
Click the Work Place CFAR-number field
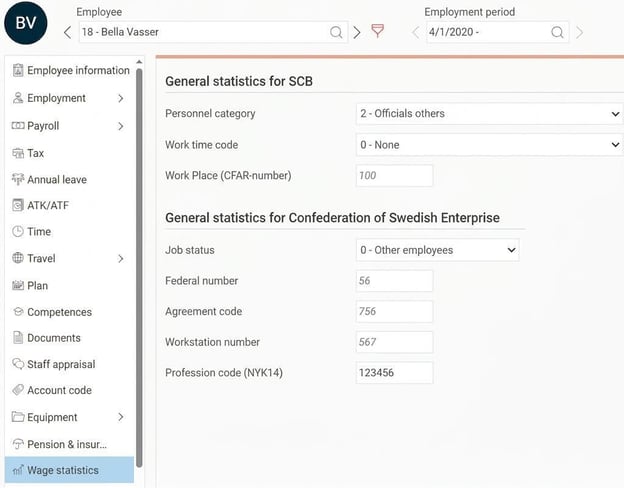(394, 176)
